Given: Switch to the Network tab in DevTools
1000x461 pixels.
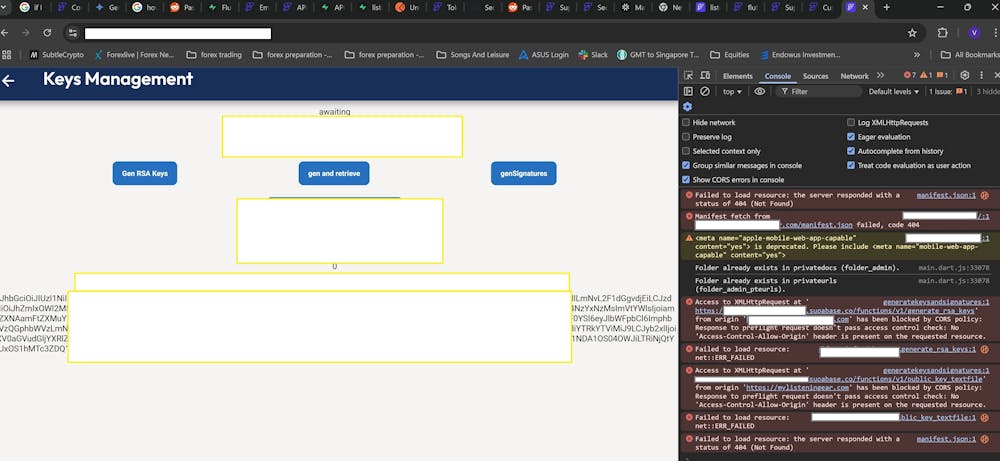Looking at the screenshot, I should point(854,76).
